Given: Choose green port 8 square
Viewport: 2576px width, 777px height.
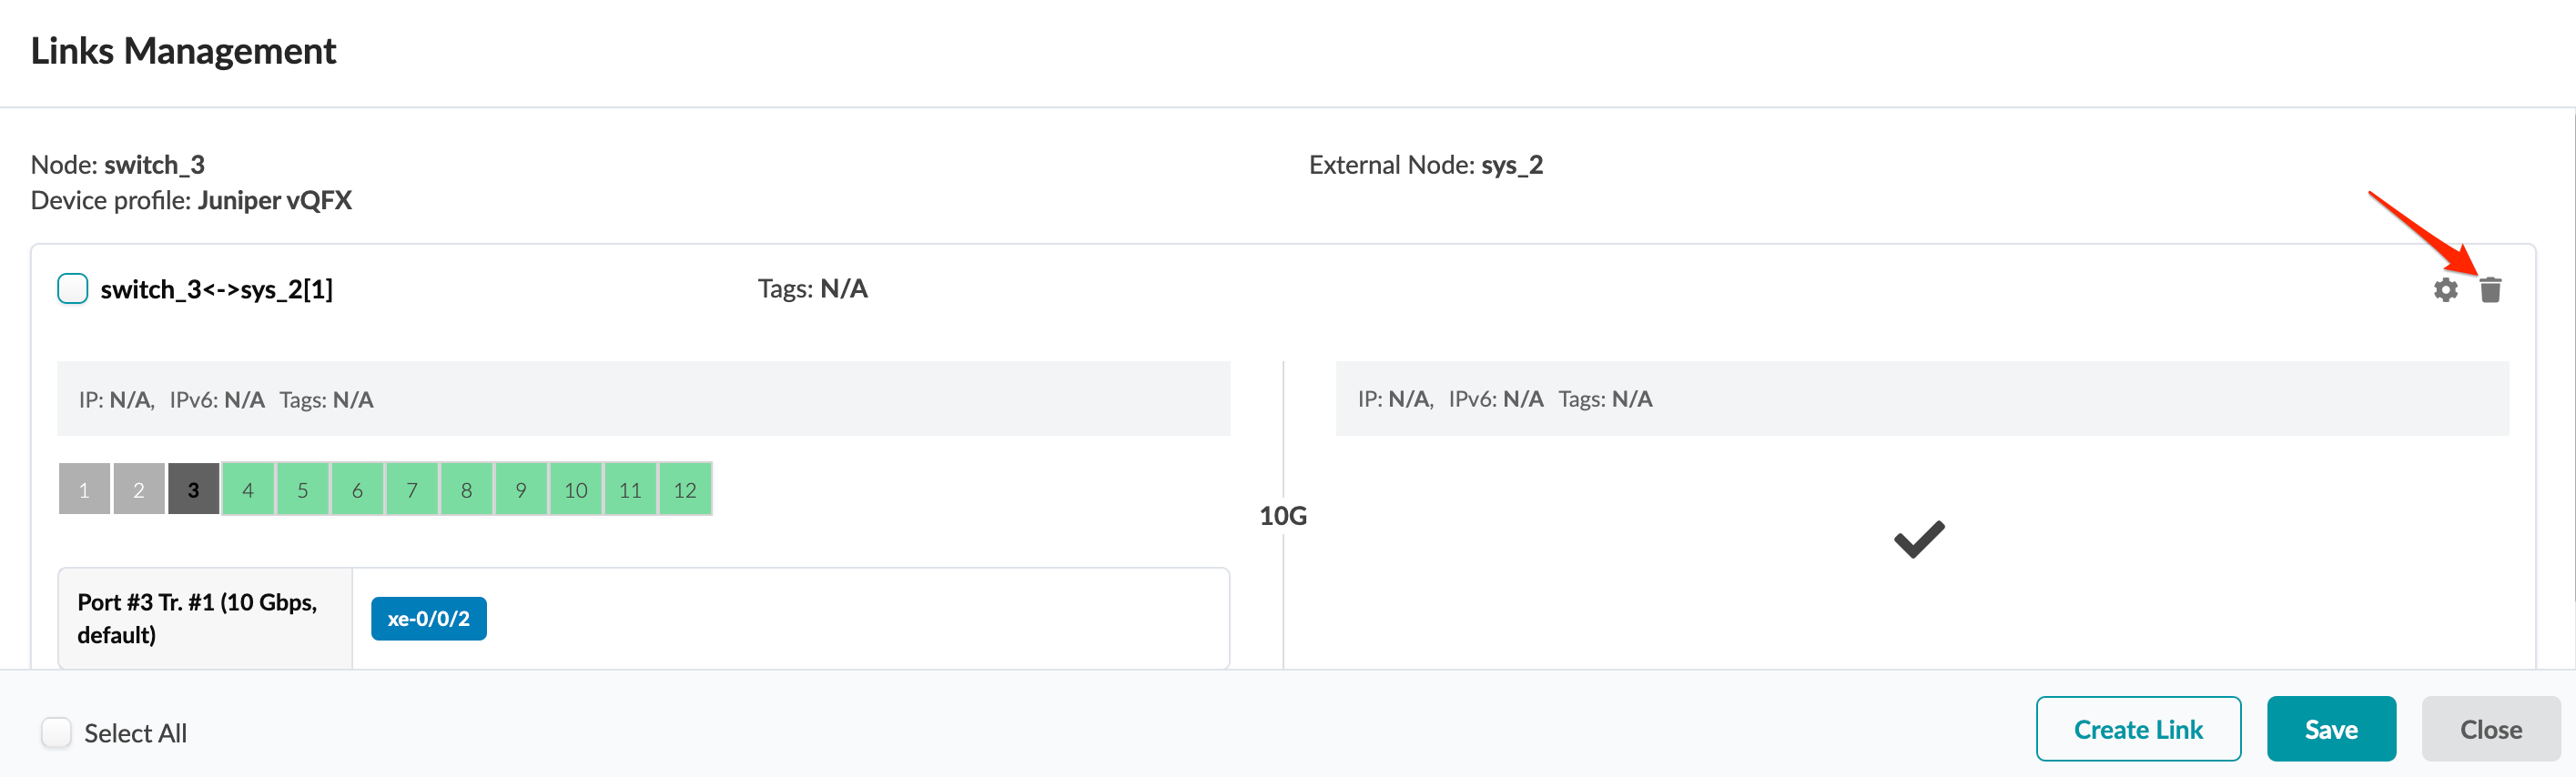Looking at the screenshot, I should [x=466, y=489].
